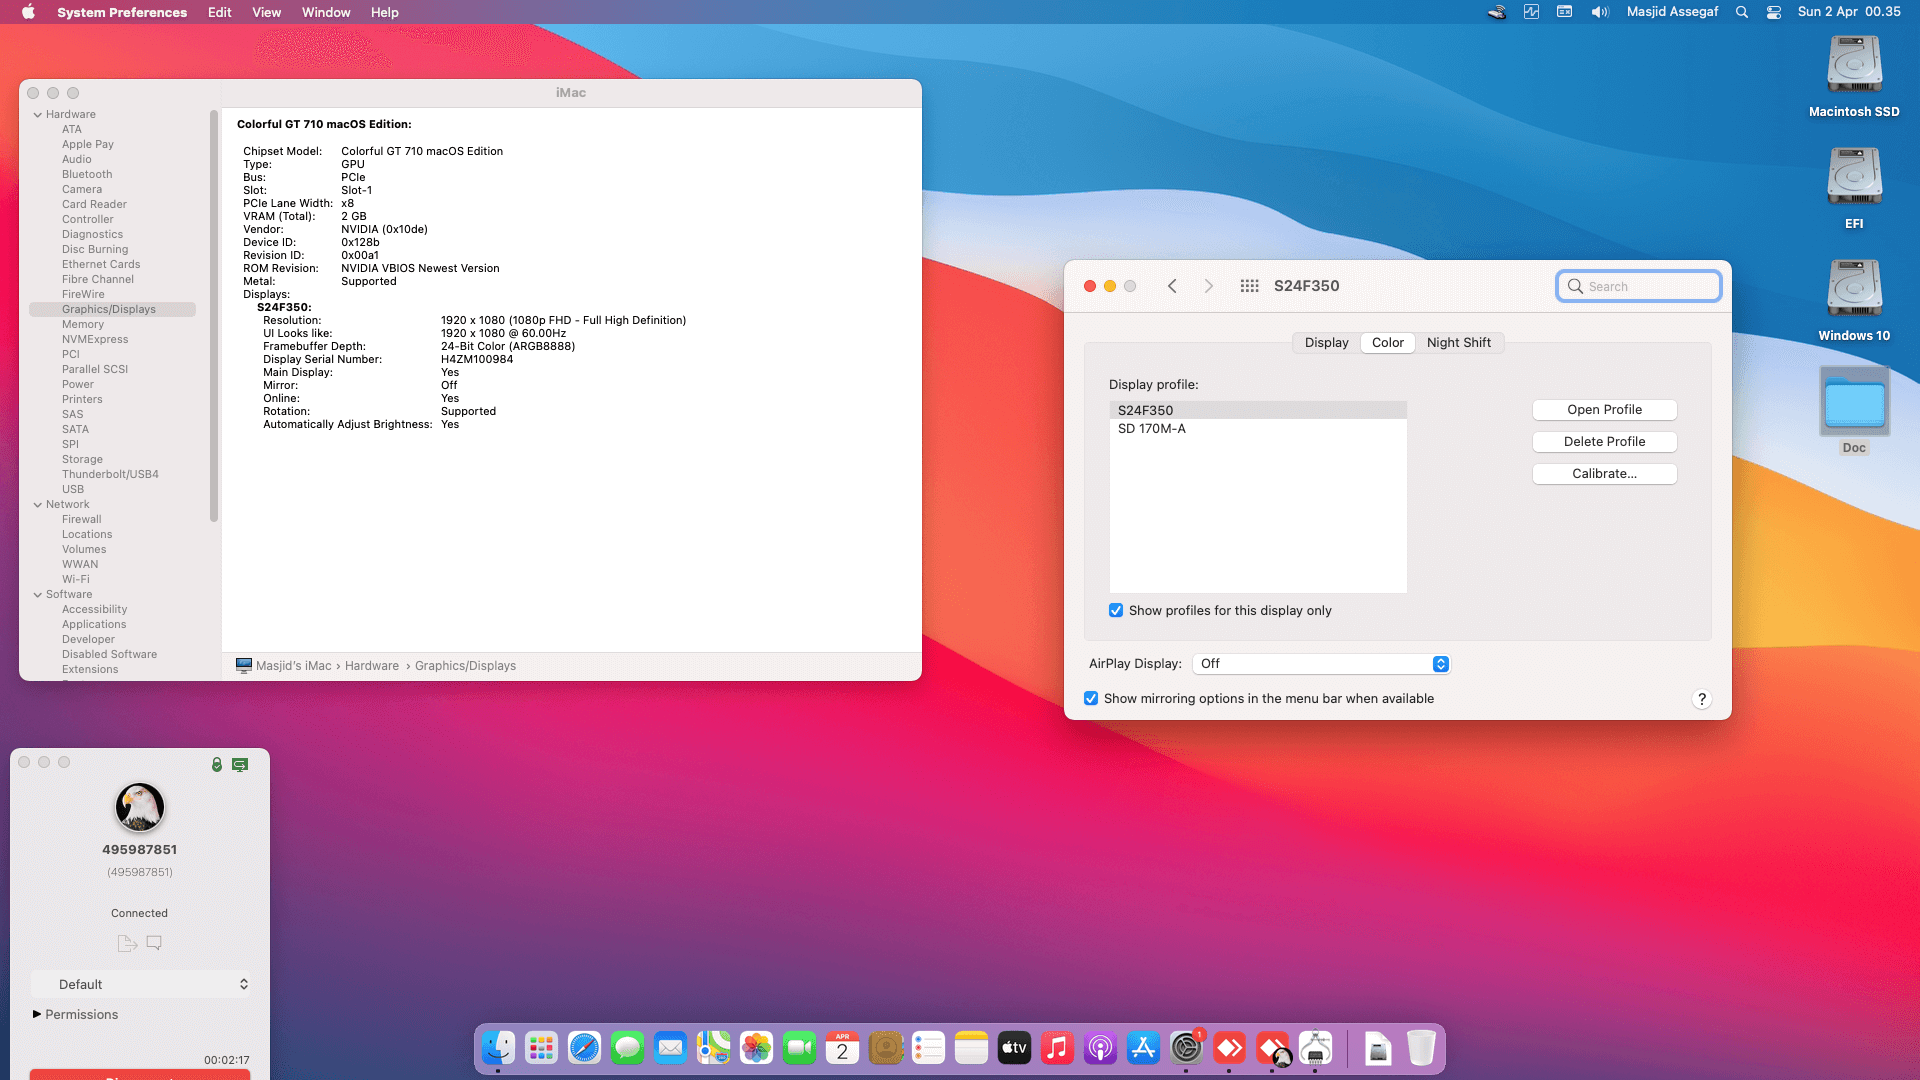
Task: Toggle Show mirroring options in menu bar
Action: (x=1091, y=699)
